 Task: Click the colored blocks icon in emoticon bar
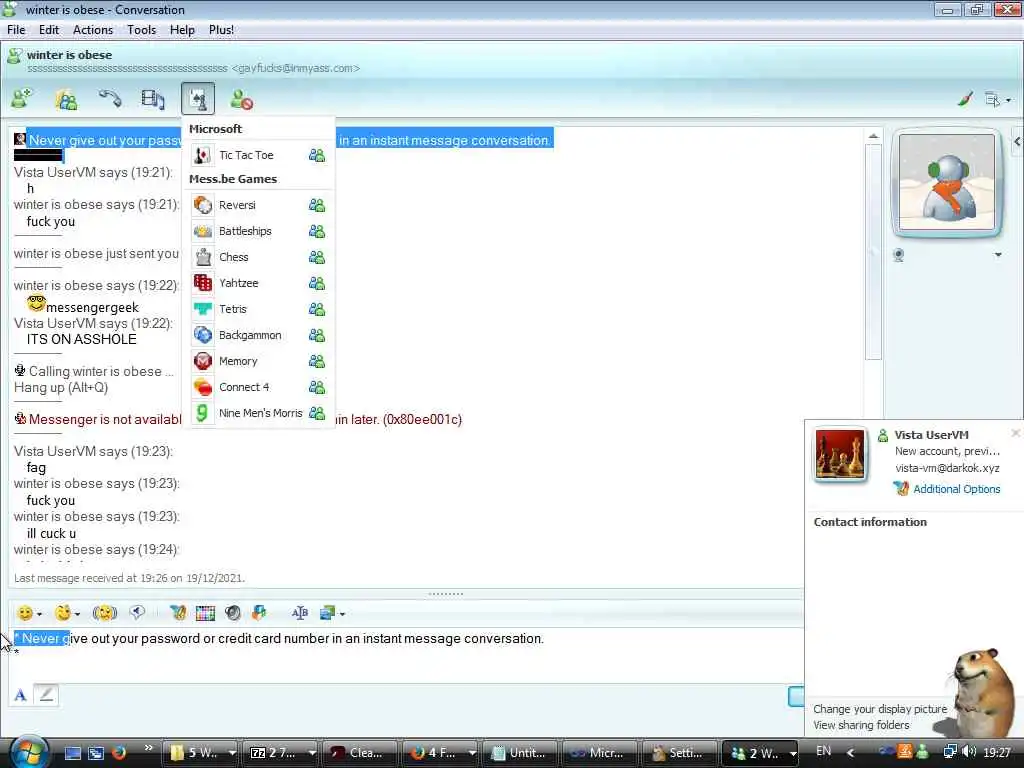pyautogui.click(x=259, y=613)
